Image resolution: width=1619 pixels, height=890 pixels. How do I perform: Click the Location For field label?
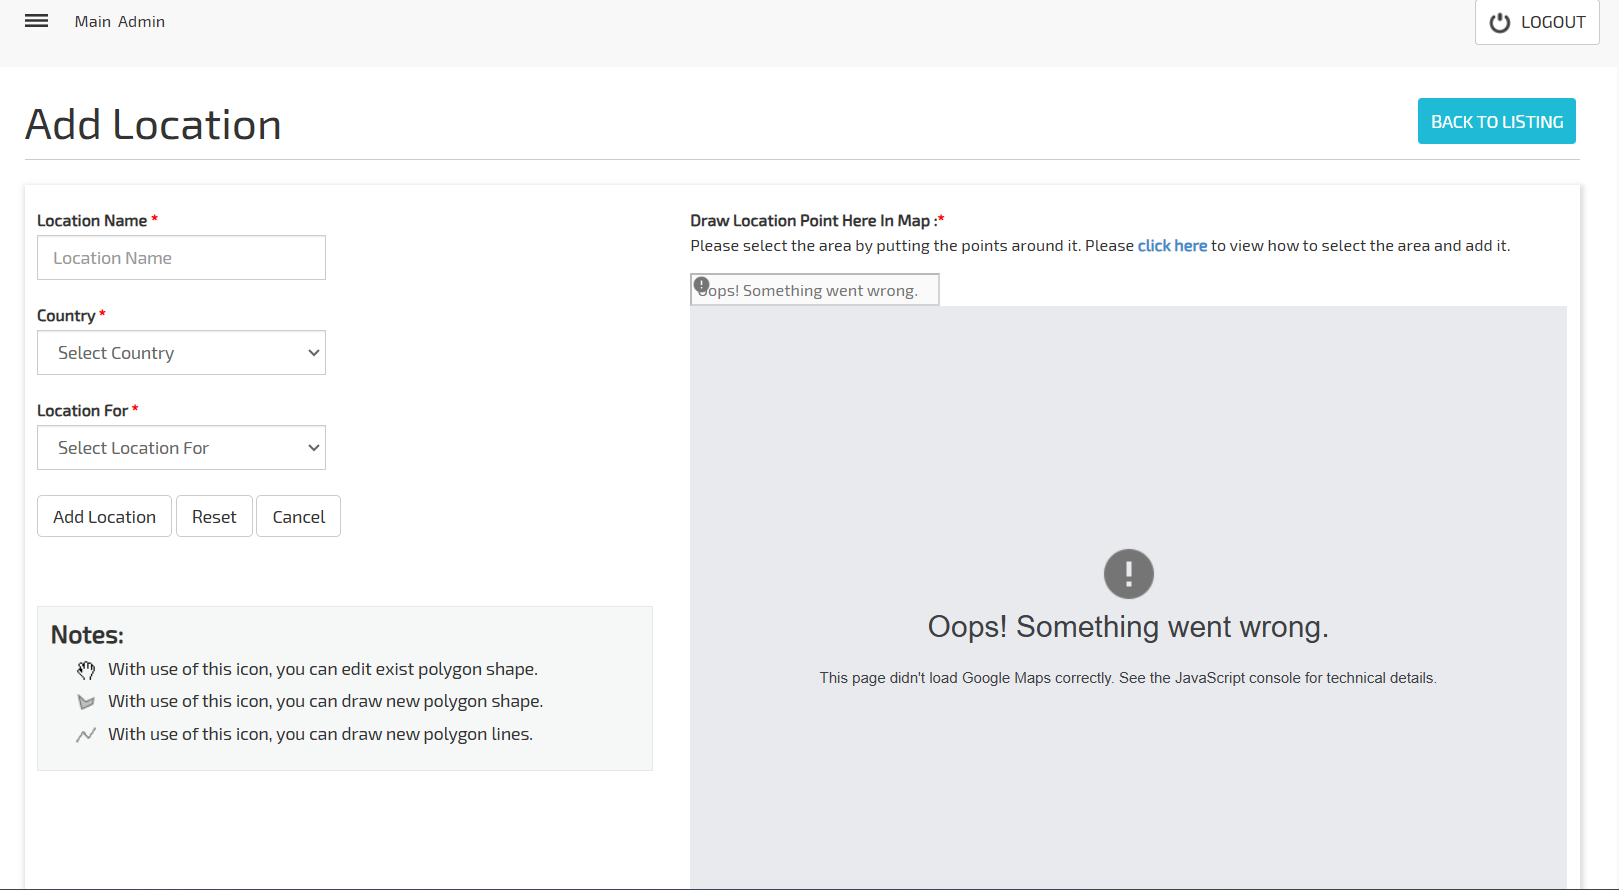click(82, 411)
